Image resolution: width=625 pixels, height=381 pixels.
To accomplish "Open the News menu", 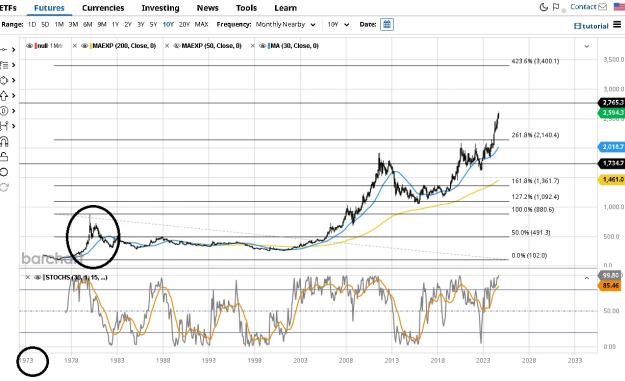I will pyautogui.click(x=208, y=8).
